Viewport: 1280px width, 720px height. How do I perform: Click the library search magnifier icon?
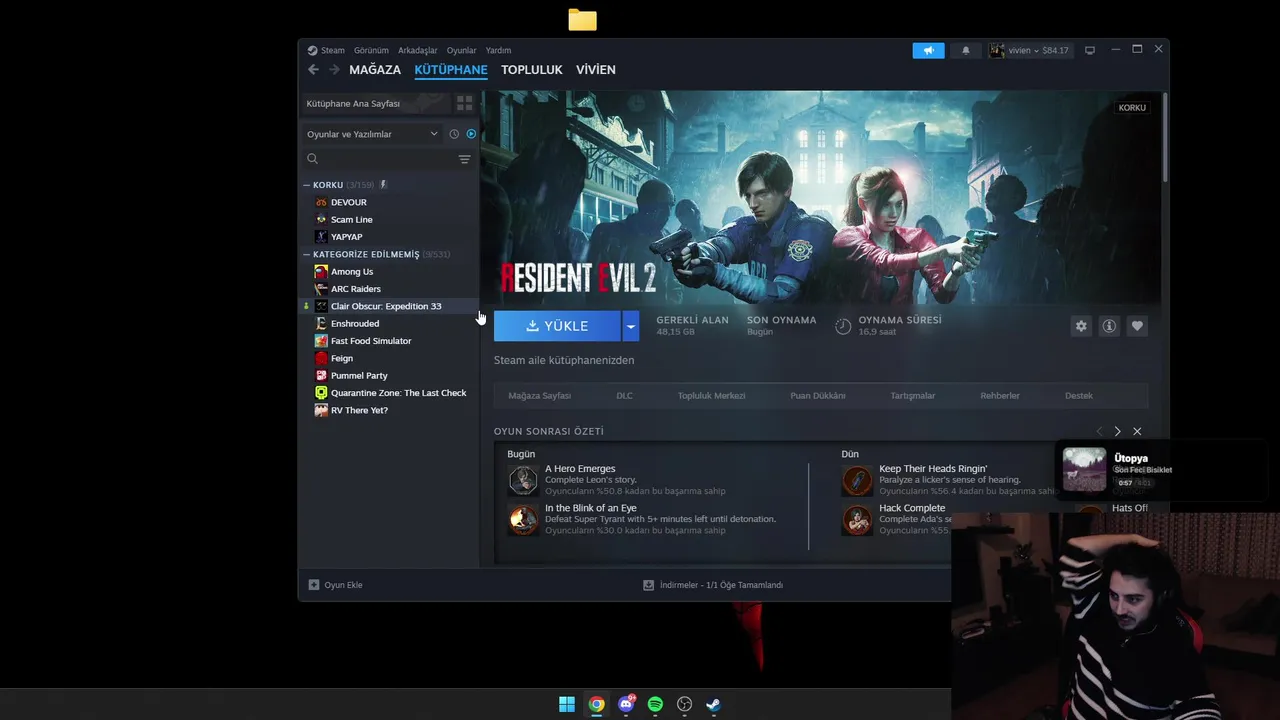point(312,159)
